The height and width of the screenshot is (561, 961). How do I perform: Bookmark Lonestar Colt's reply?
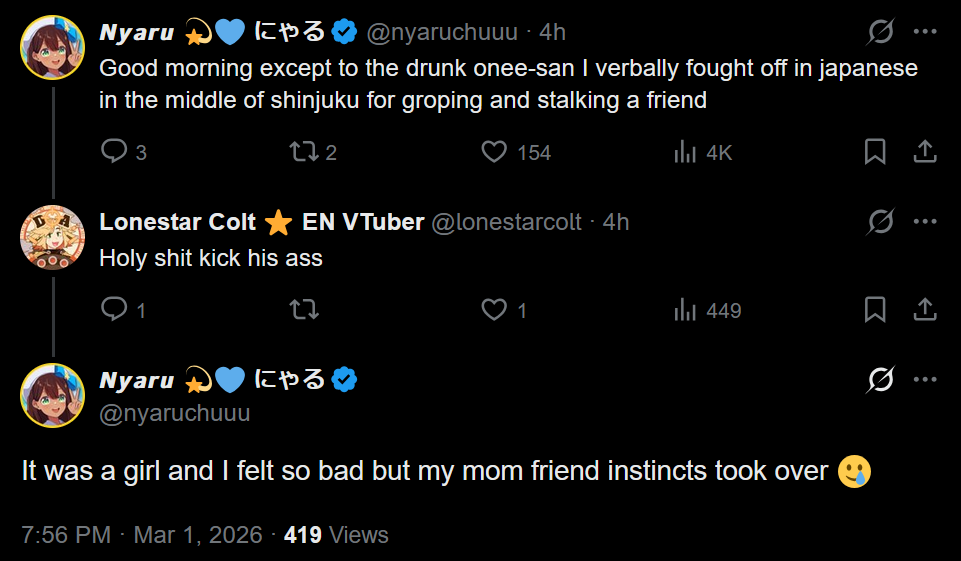875,310
